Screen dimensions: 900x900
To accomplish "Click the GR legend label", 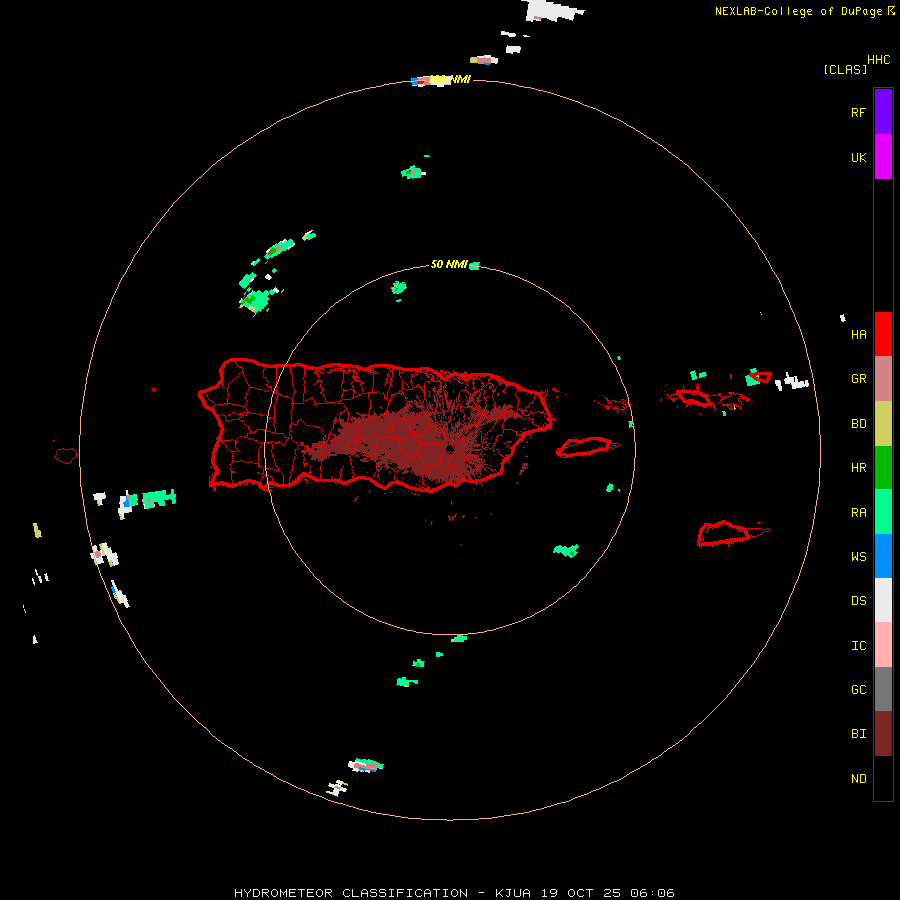I will 858,379.
